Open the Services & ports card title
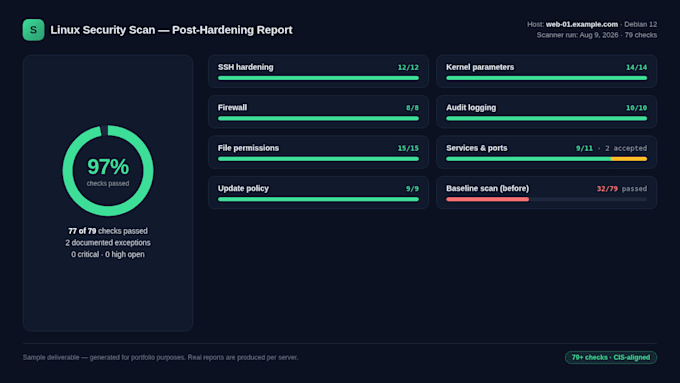680x383 pixels. coord(477,148)
